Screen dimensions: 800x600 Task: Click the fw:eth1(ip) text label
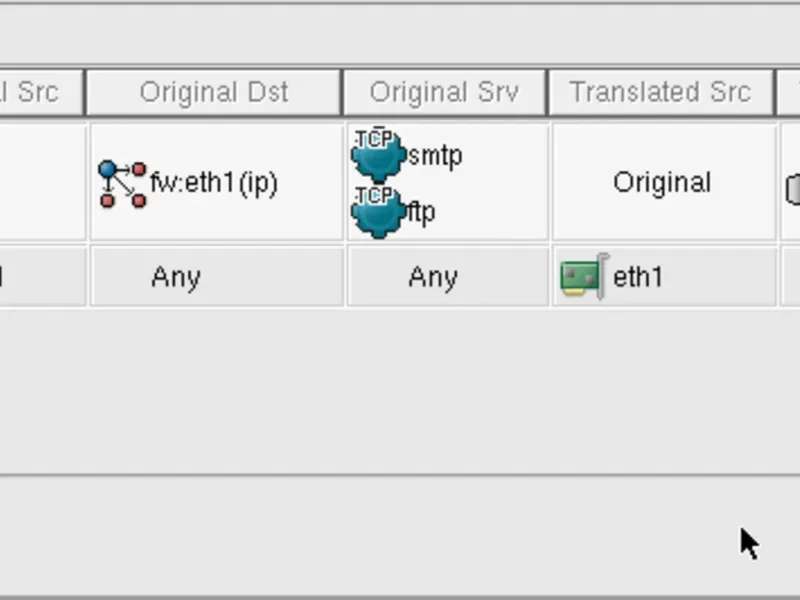click(x=214, y=183)
